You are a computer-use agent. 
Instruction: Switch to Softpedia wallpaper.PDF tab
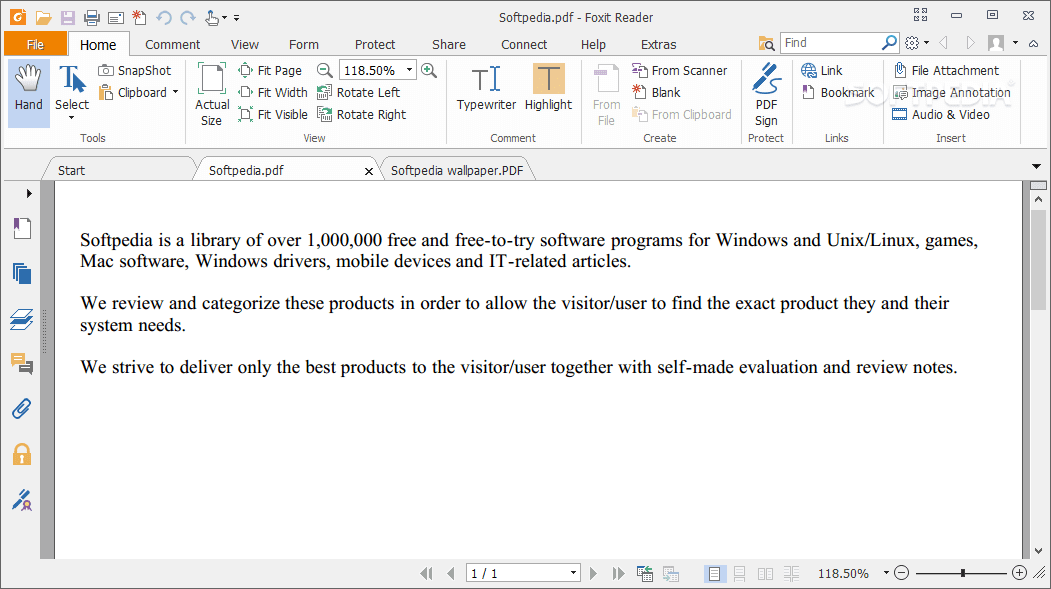coord(457,170)
